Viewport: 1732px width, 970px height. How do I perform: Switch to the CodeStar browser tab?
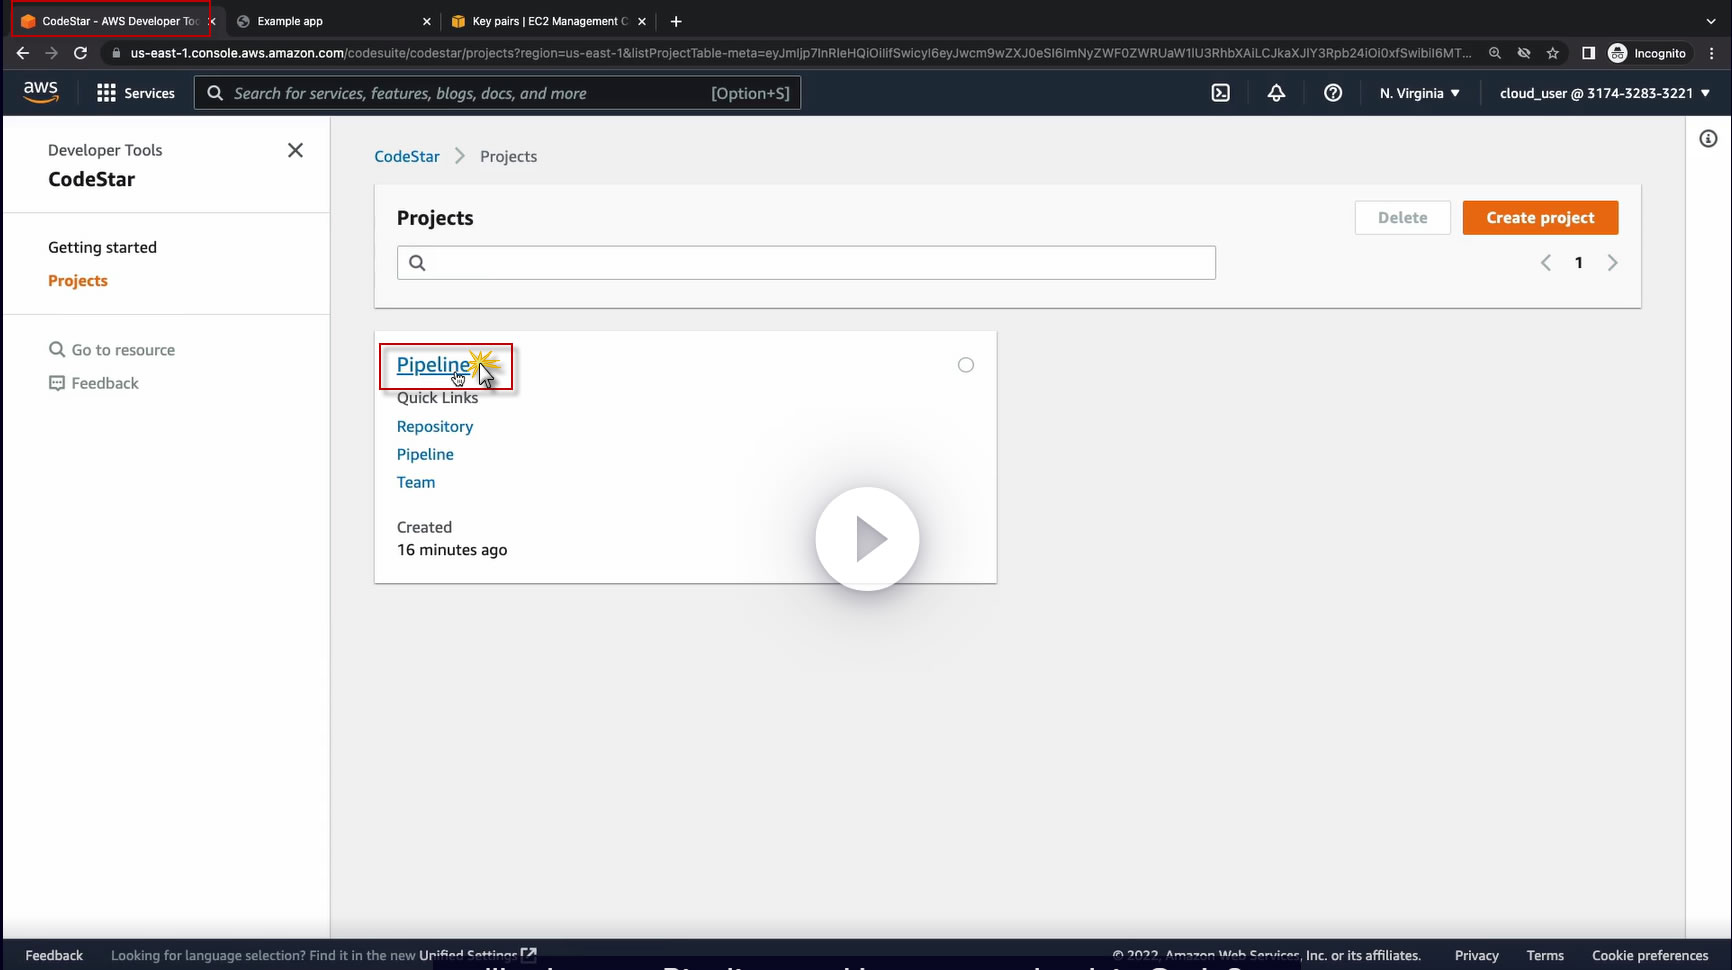pos(111,21)
